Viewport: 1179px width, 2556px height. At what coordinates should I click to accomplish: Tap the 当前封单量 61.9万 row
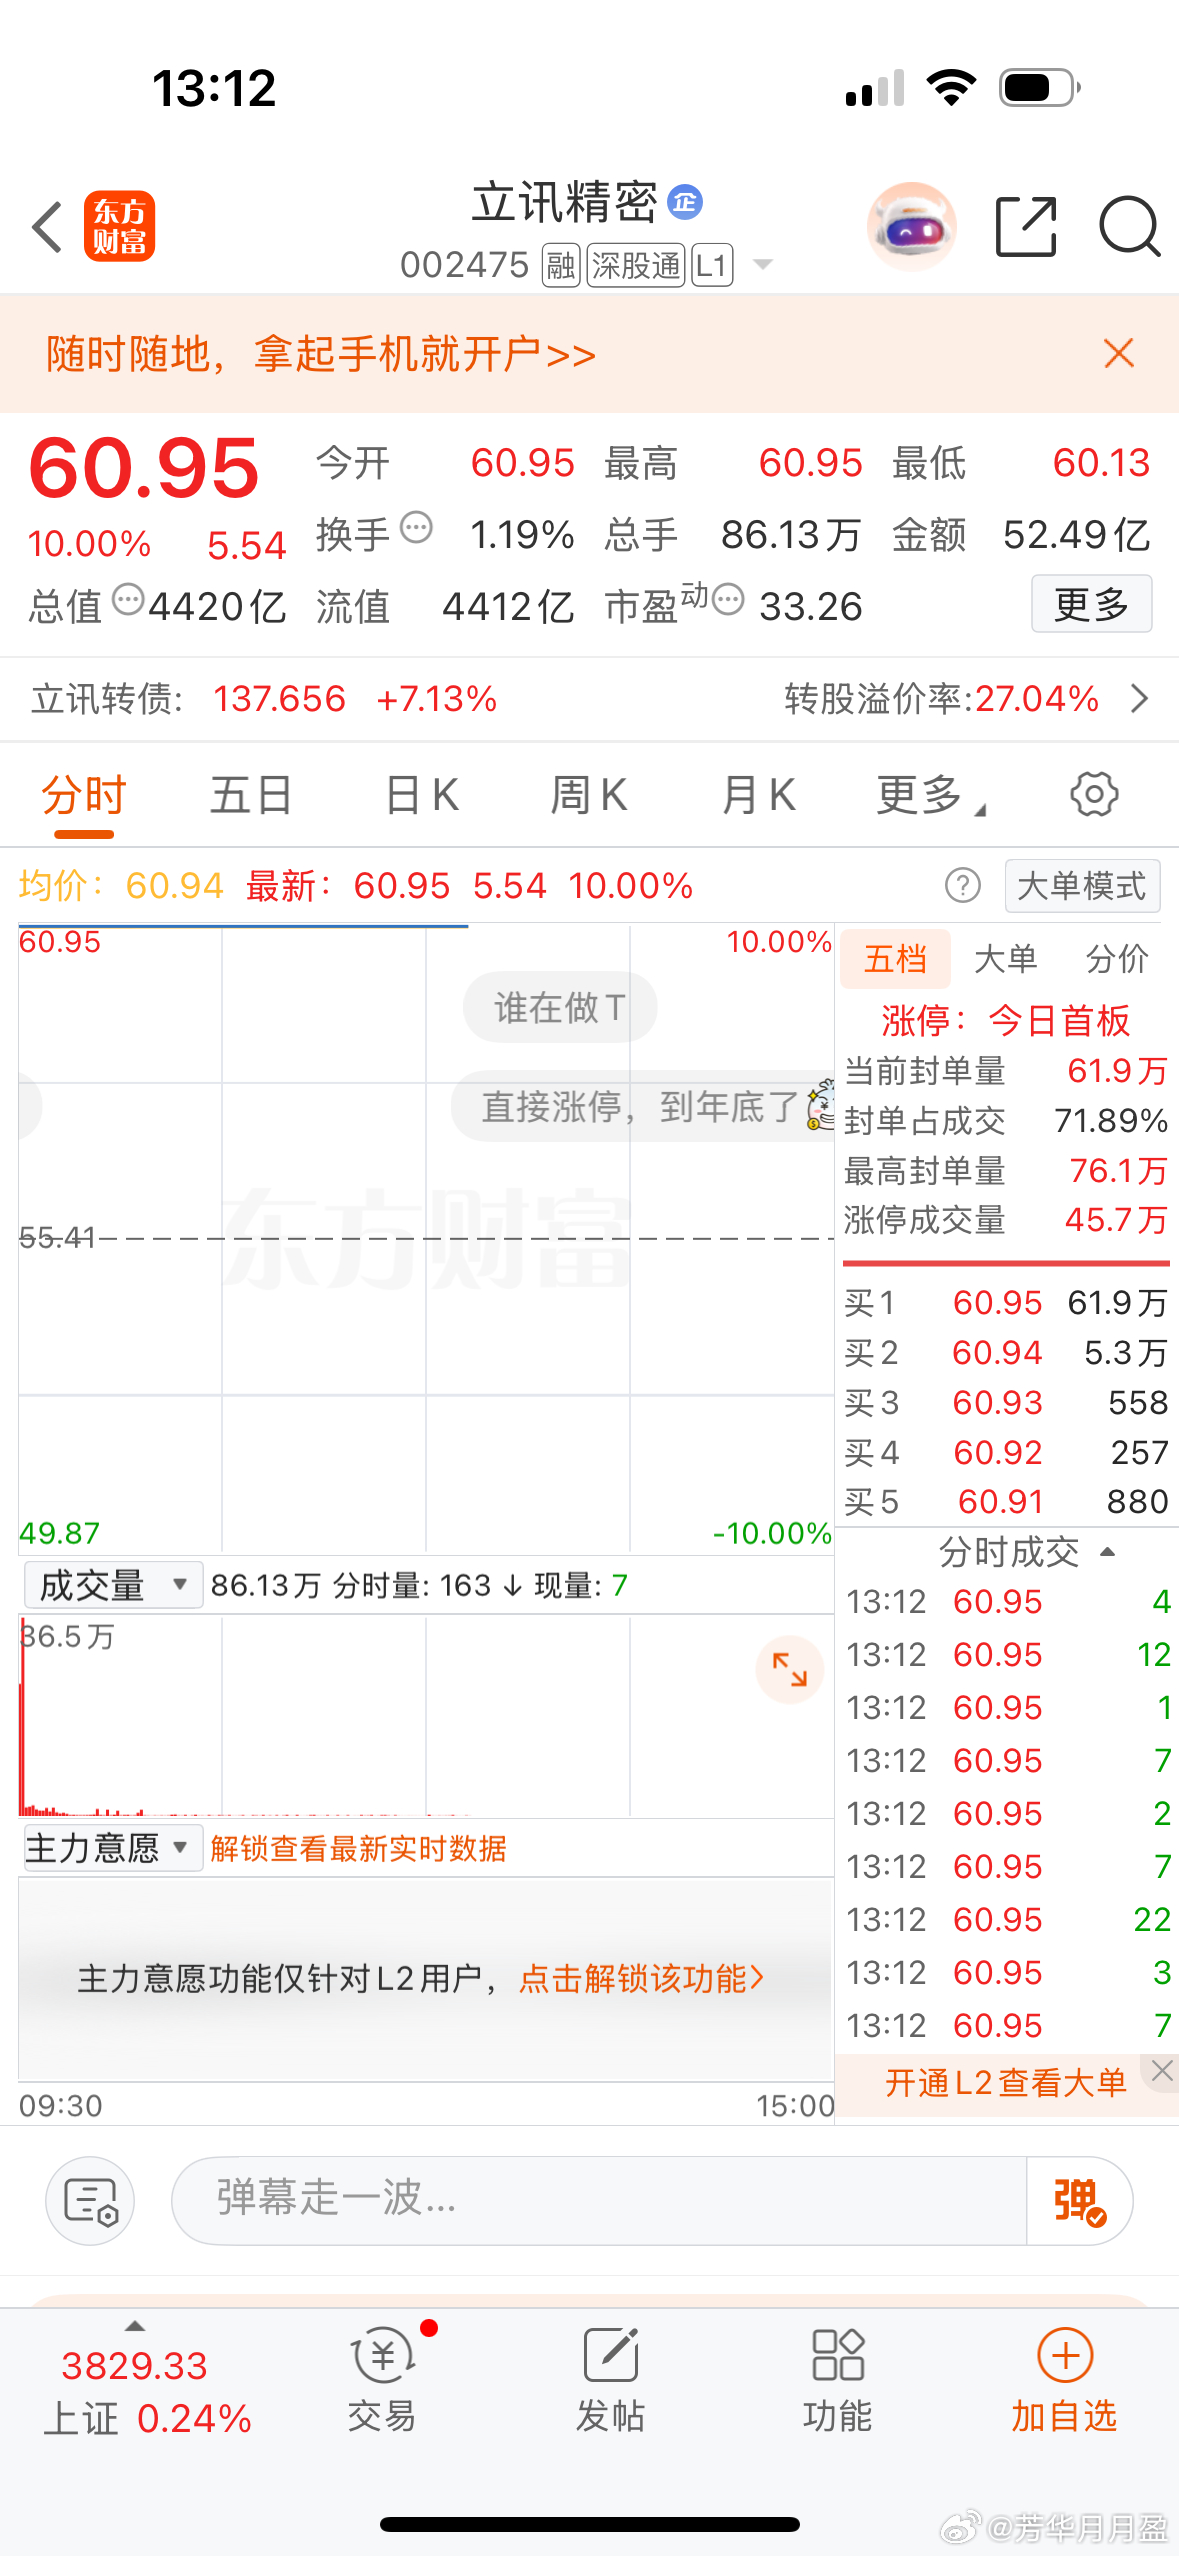1006,1071
